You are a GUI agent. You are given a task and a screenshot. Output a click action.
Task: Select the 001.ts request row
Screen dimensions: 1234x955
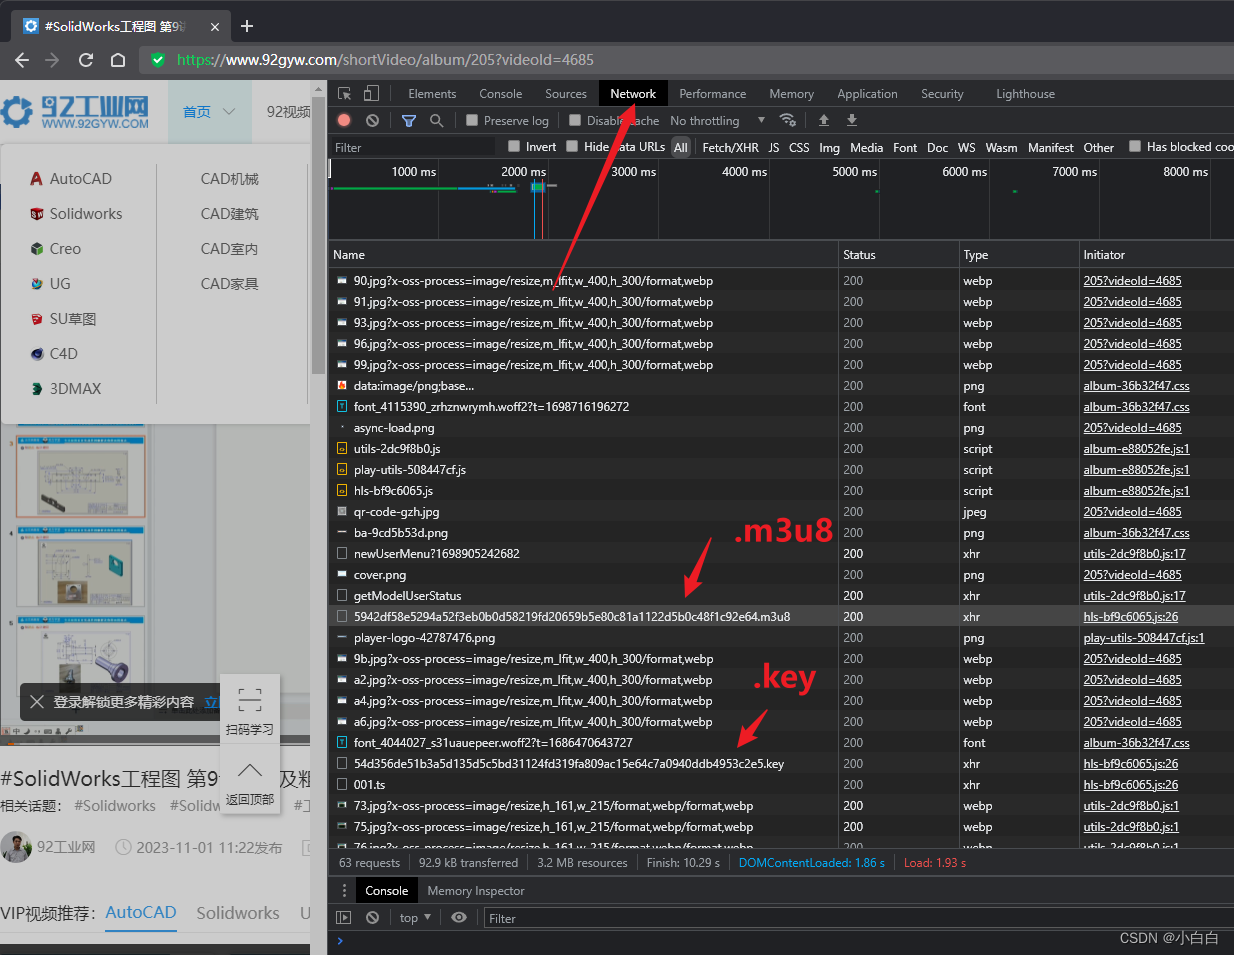point(781,785)
